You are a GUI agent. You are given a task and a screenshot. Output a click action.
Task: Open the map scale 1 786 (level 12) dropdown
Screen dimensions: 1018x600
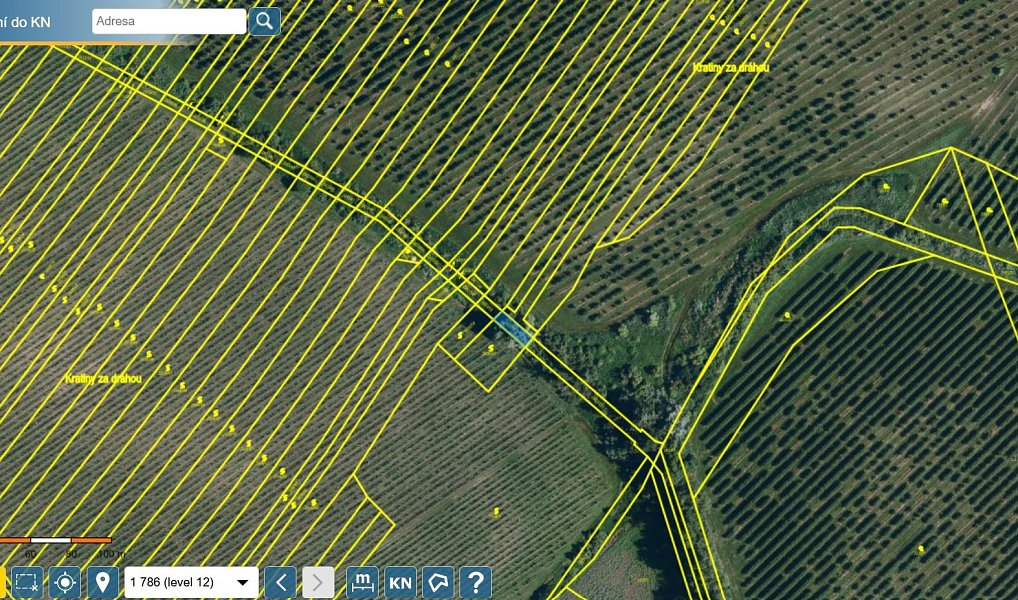tap(192, 582)
